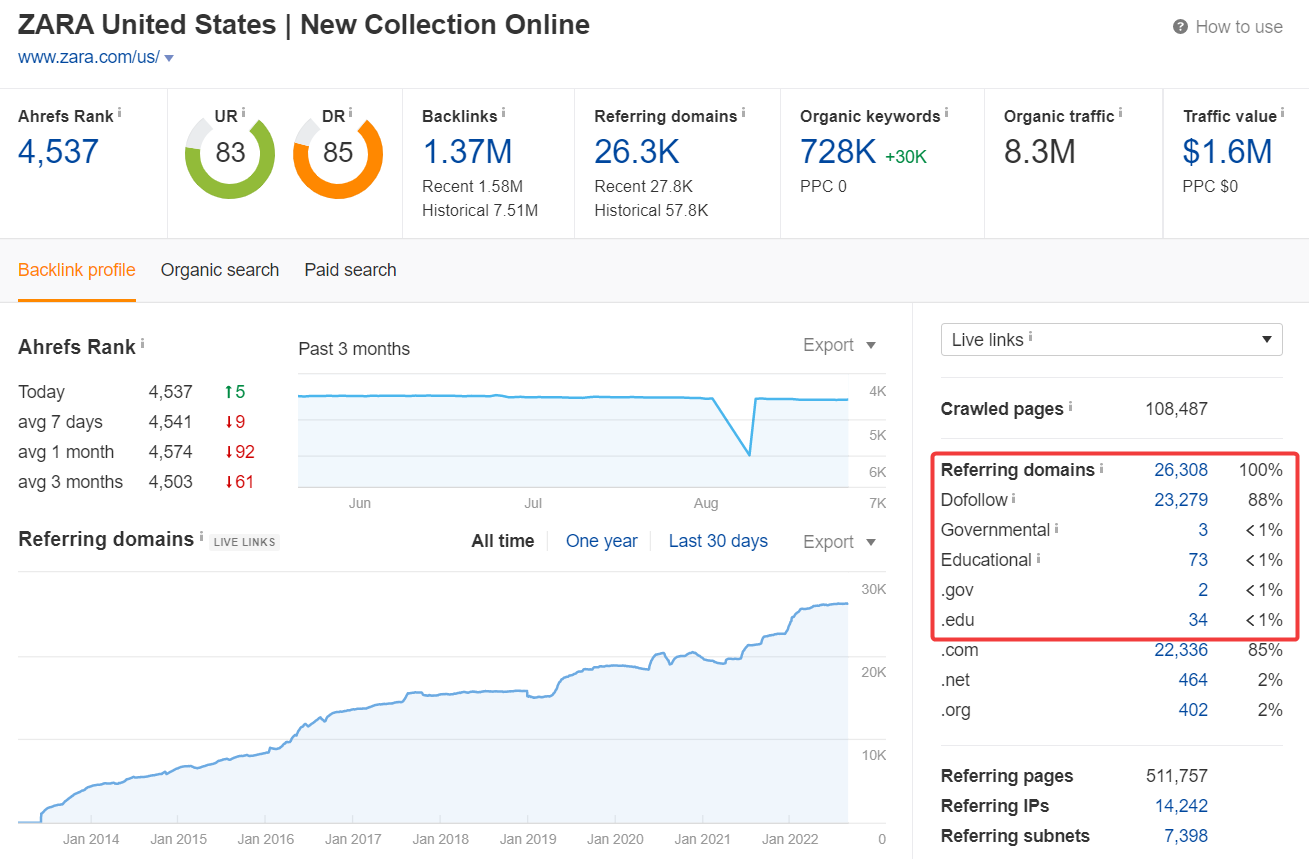The image size is (1309, 859).
Task: Click the info icon inside Live links selector
Action: click(x=1031, y=337)
